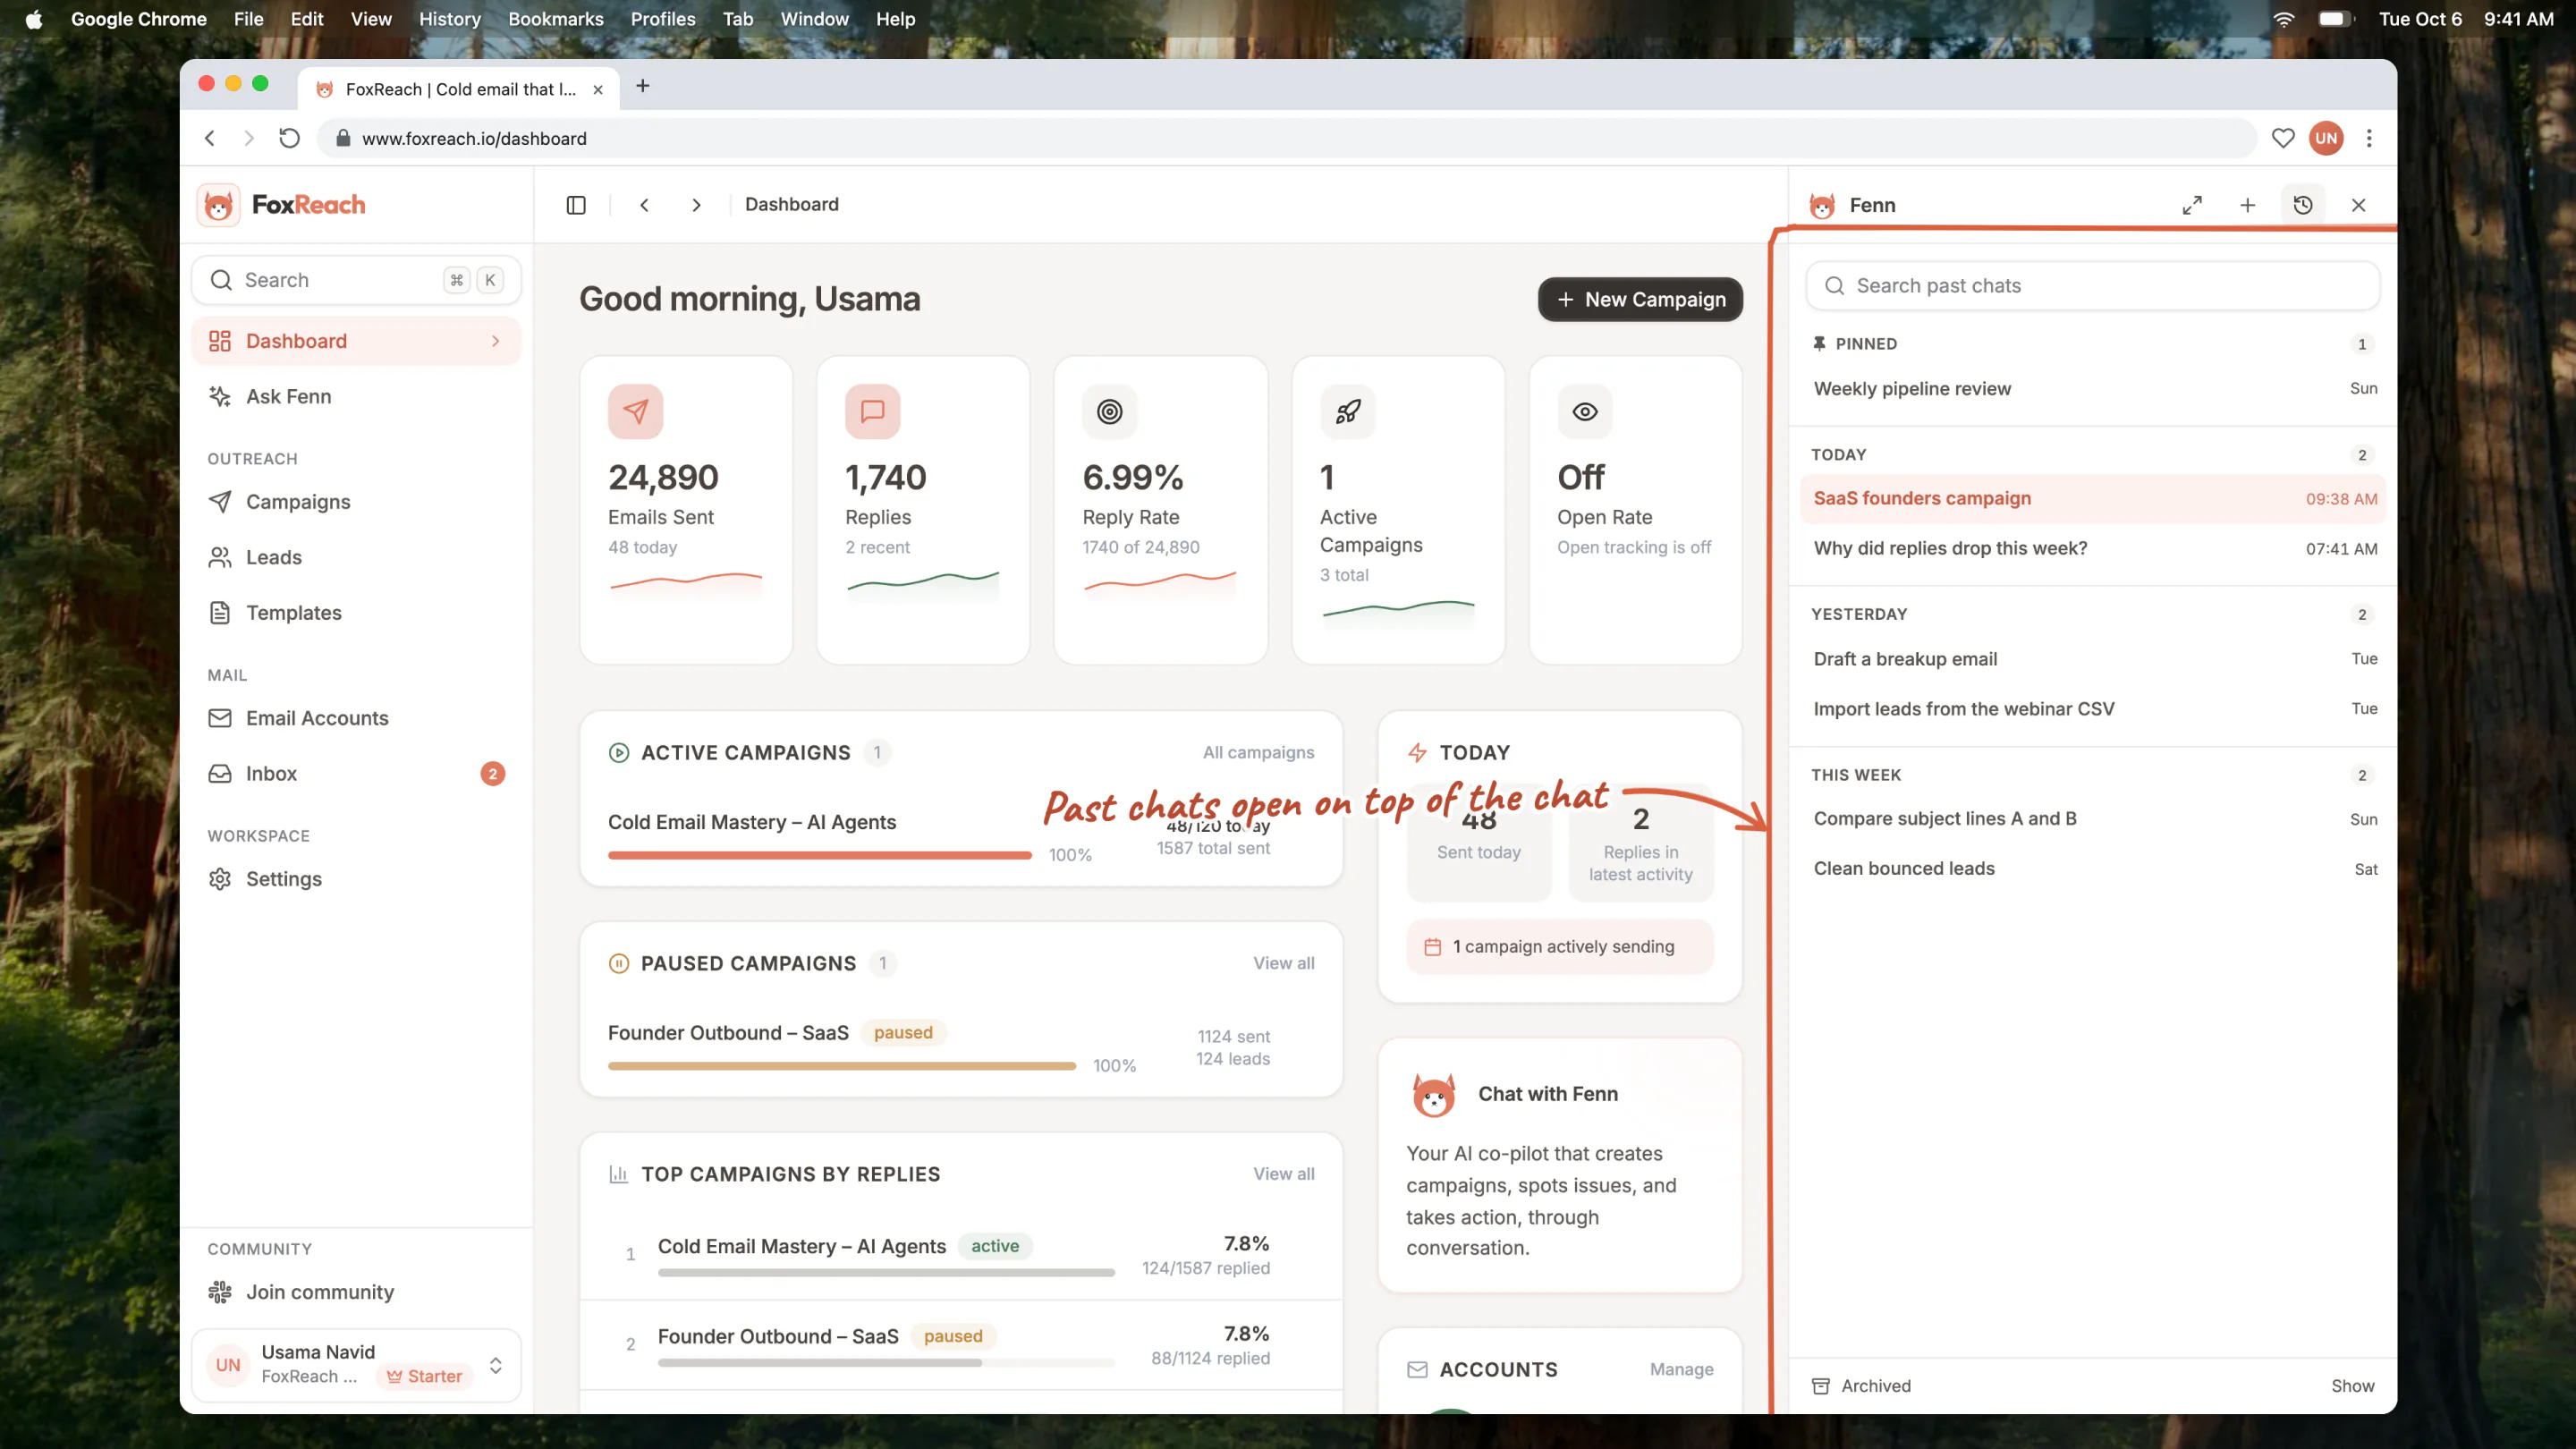Click the Reply Rate target icon
The width and height of the screenshot is (2576, 1449).
(1109, 411)
